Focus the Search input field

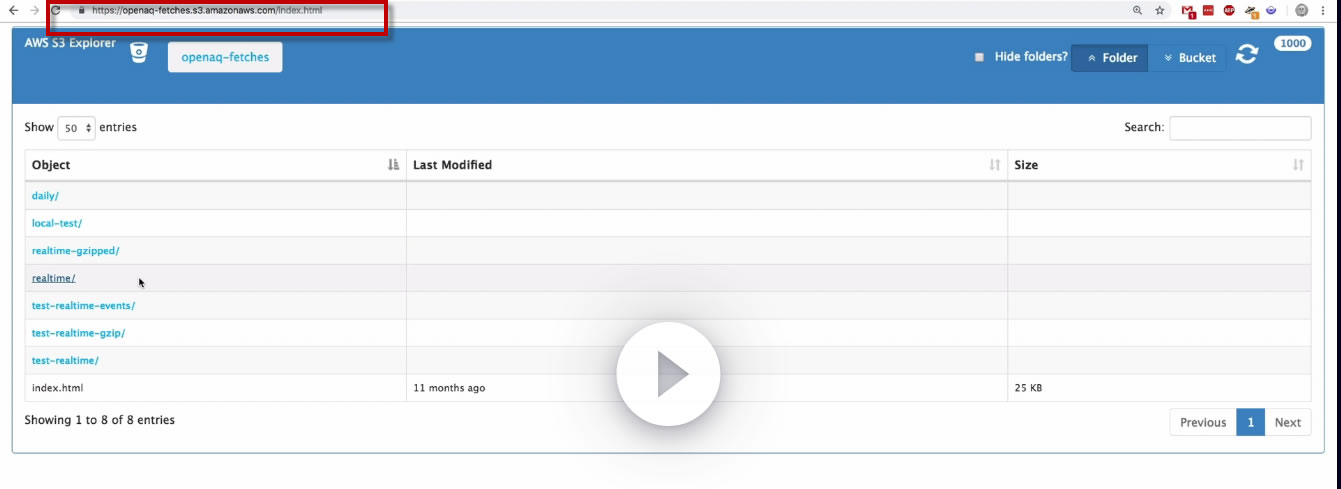[x=1240, y=128]
